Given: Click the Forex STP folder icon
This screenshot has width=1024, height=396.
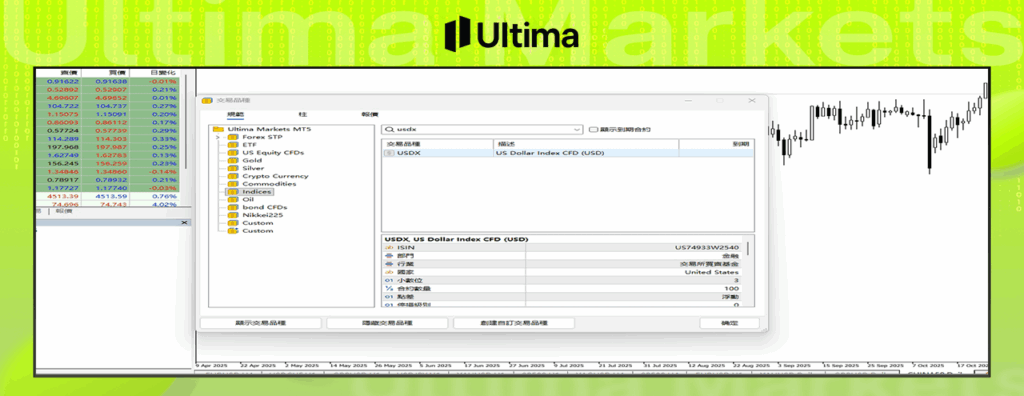Looking at the screenshot, I should 233,137.
